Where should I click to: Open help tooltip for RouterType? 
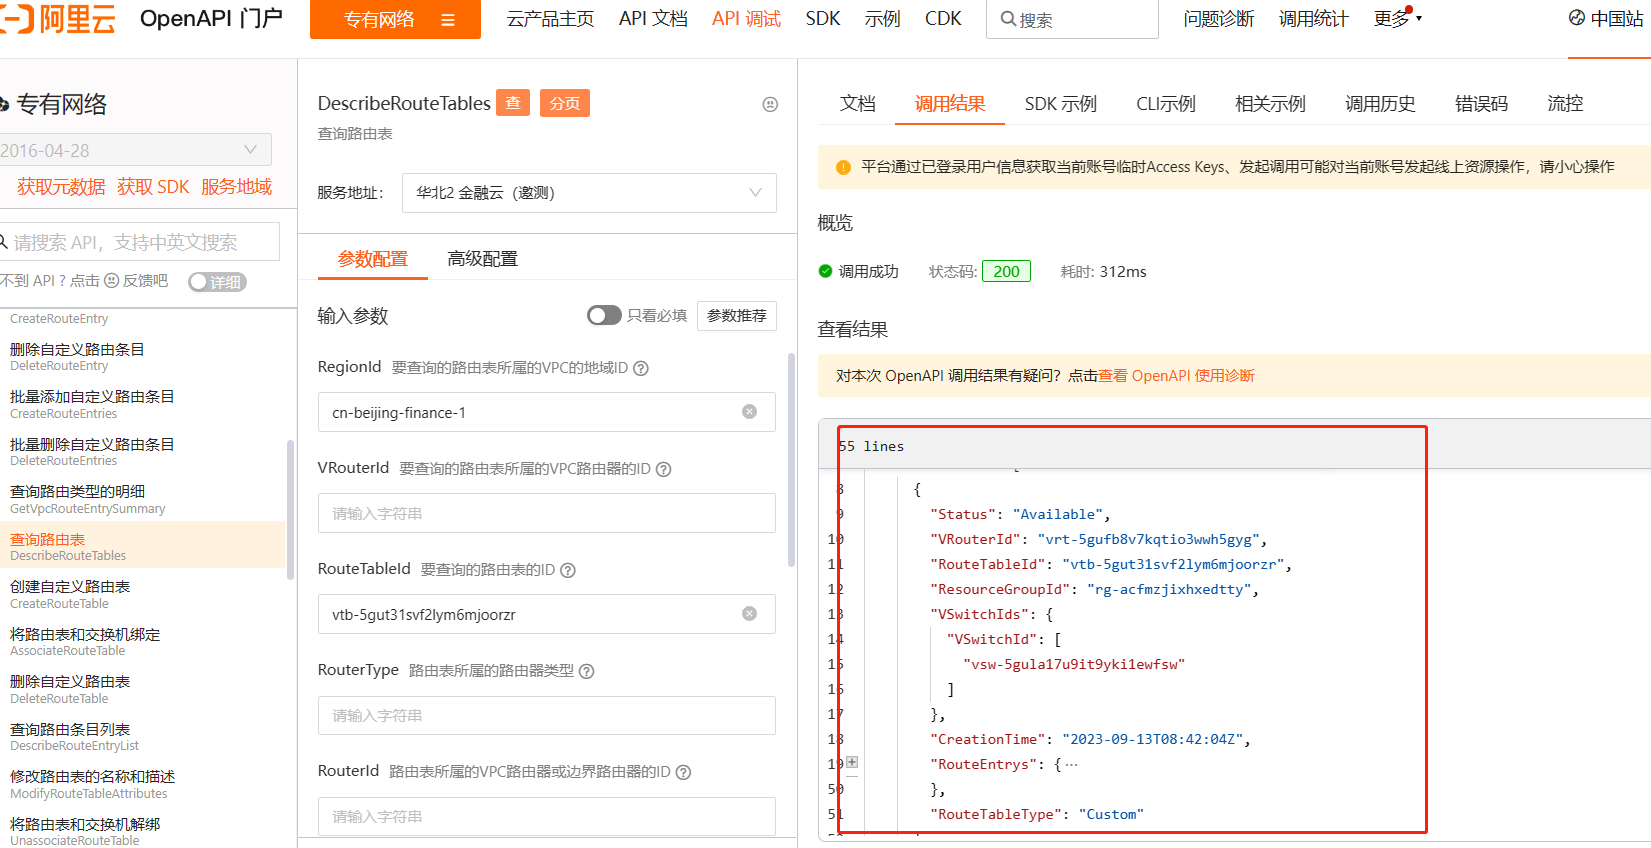(x=587, y=671)
